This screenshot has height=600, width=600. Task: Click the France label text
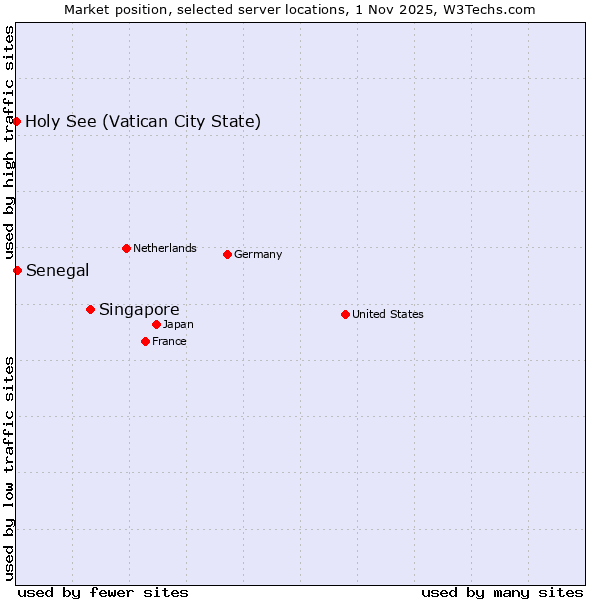[169, 341]
